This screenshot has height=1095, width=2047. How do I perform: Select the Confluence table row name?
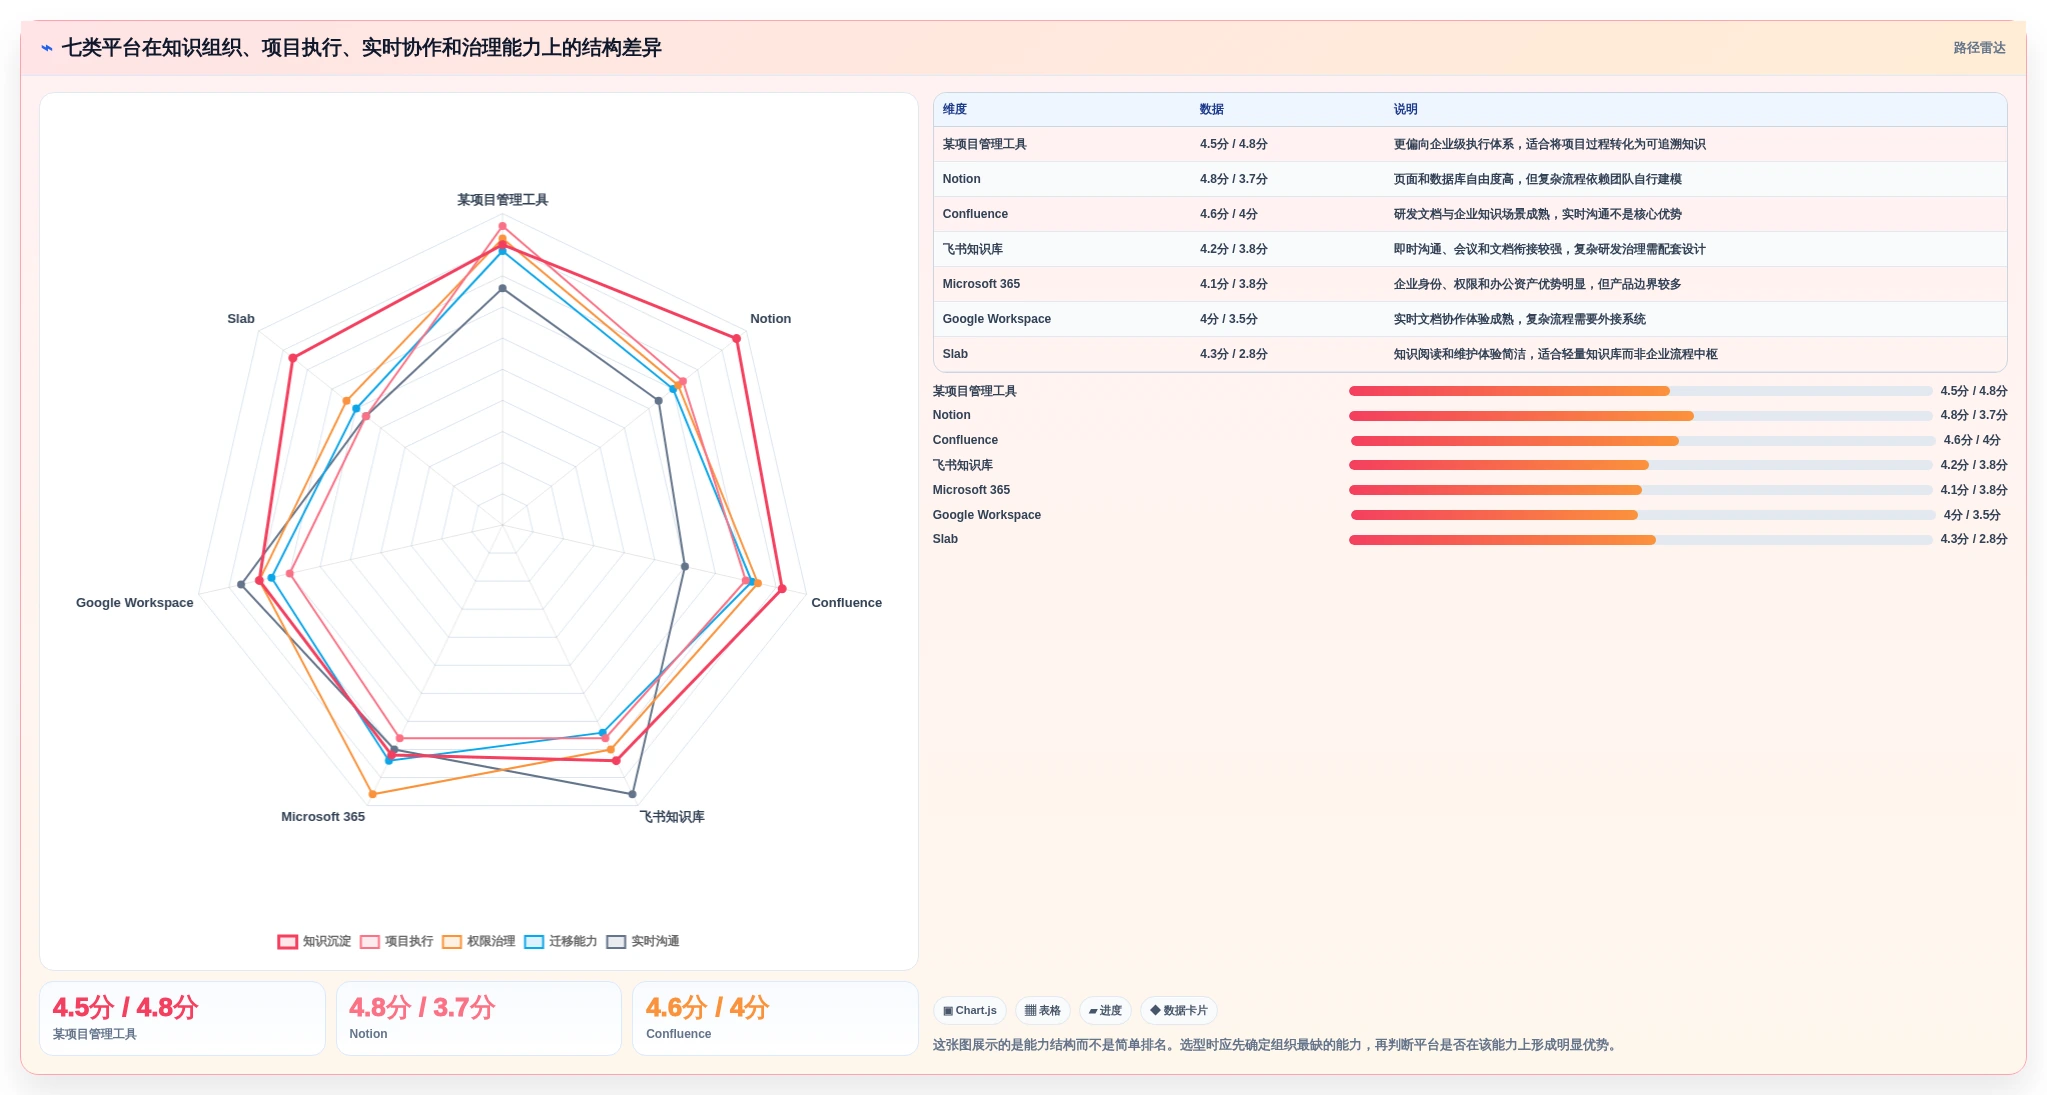click(x=975, y=214)
